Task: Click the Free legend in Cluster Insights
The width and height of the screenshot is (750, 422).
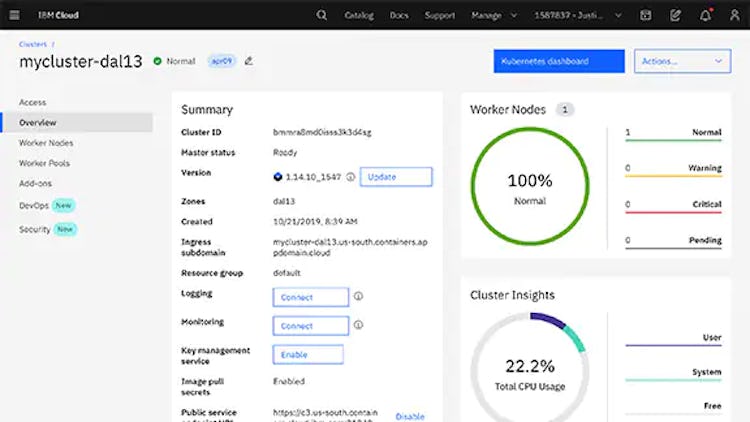Action: click(673, 407)
